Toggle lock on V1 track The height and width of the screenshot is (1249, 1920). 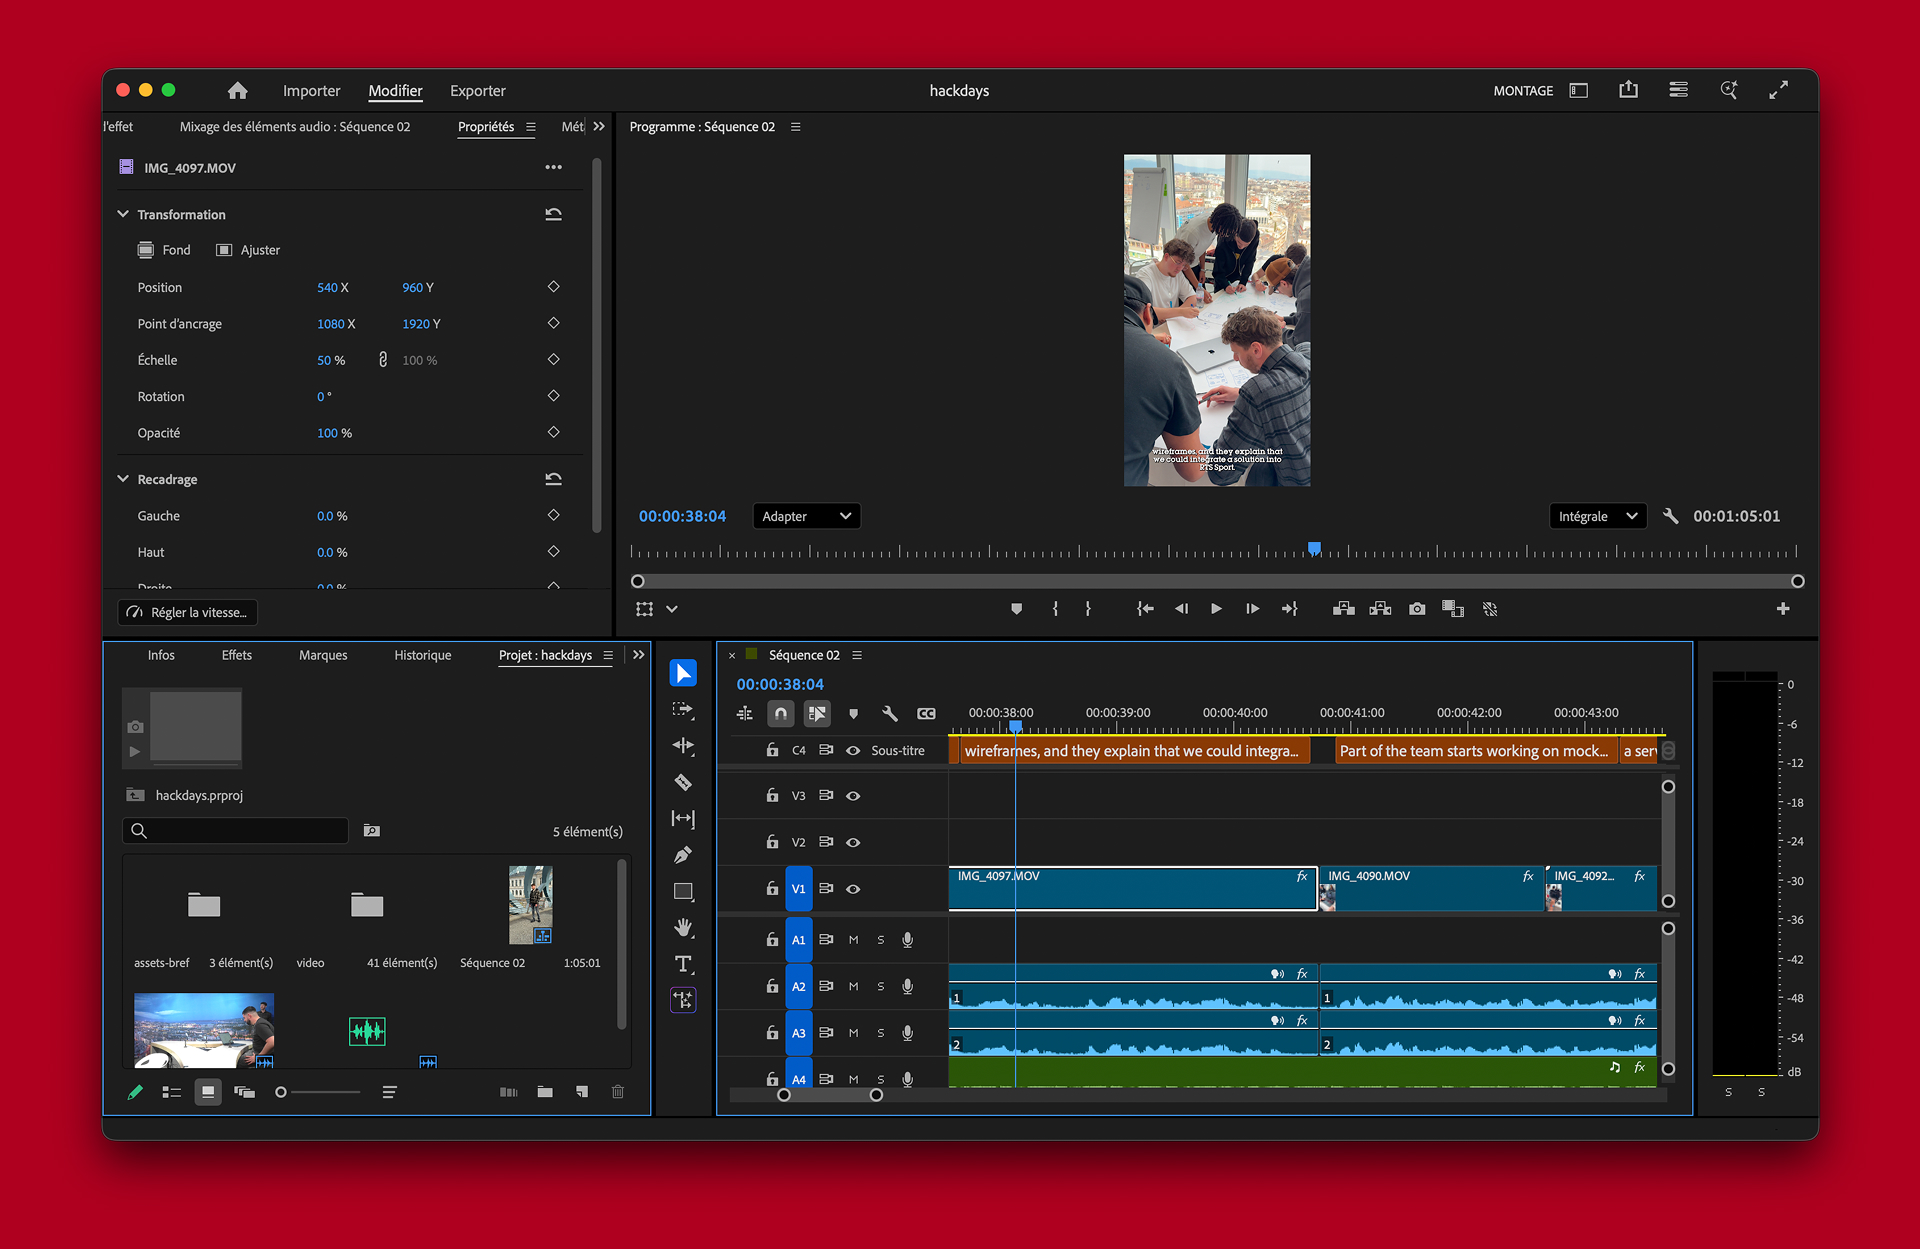(x=772, y=888)
